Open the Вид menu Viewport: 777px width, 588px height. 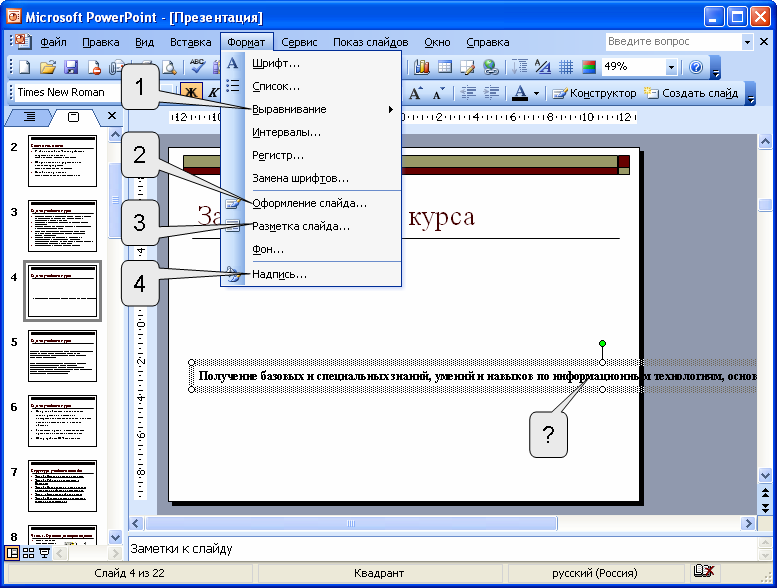[144, 43]
